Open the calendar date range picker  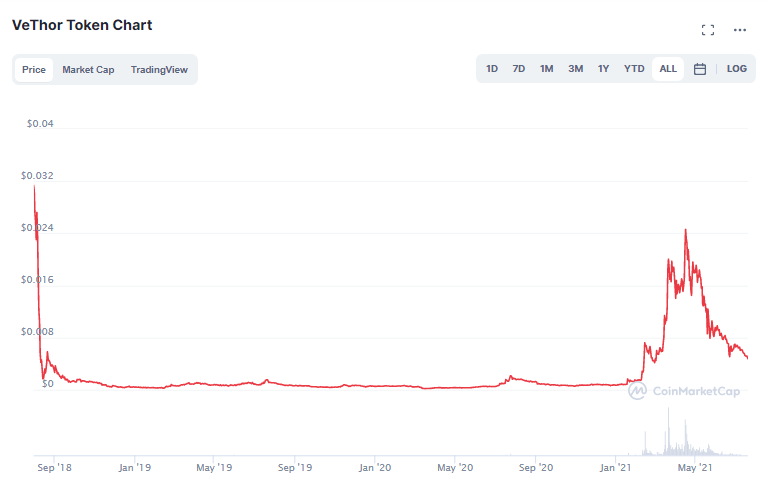(700, 69)
